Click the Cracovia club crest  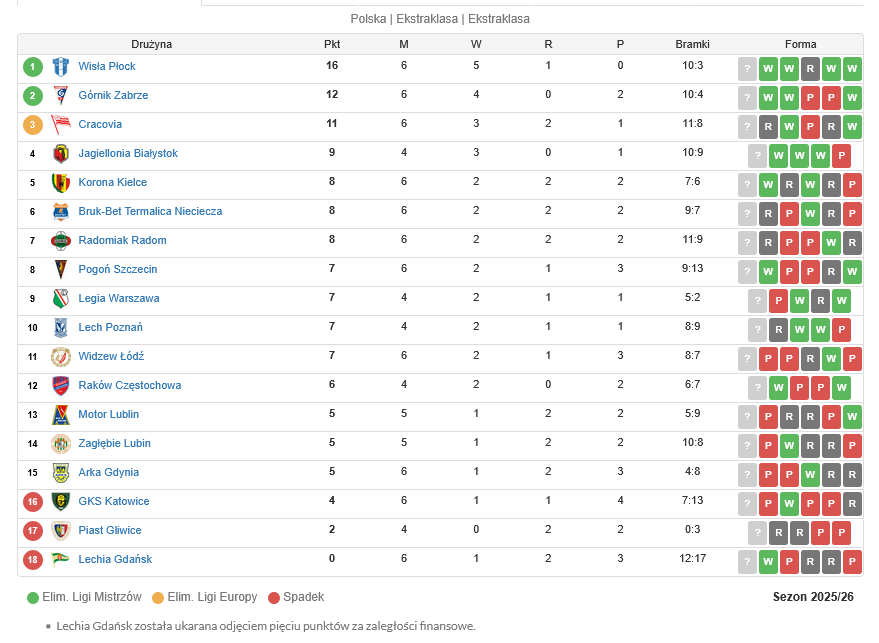pos(61,125)
